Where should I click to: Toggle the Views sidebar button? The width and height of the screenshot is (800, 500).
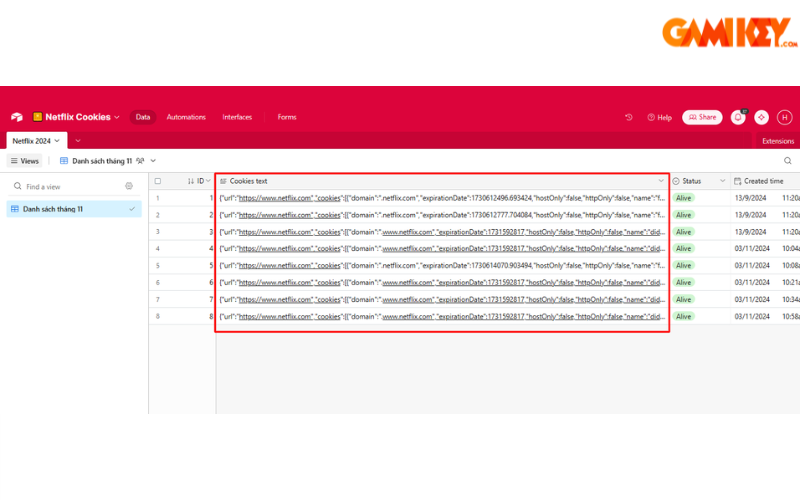[24, 161]
